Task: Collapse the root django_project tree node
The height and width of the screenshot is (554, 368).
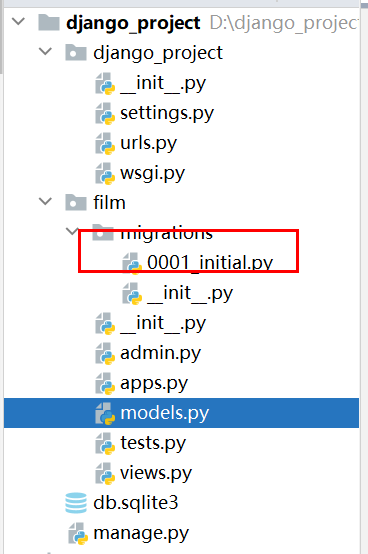Action: [18, 22]
